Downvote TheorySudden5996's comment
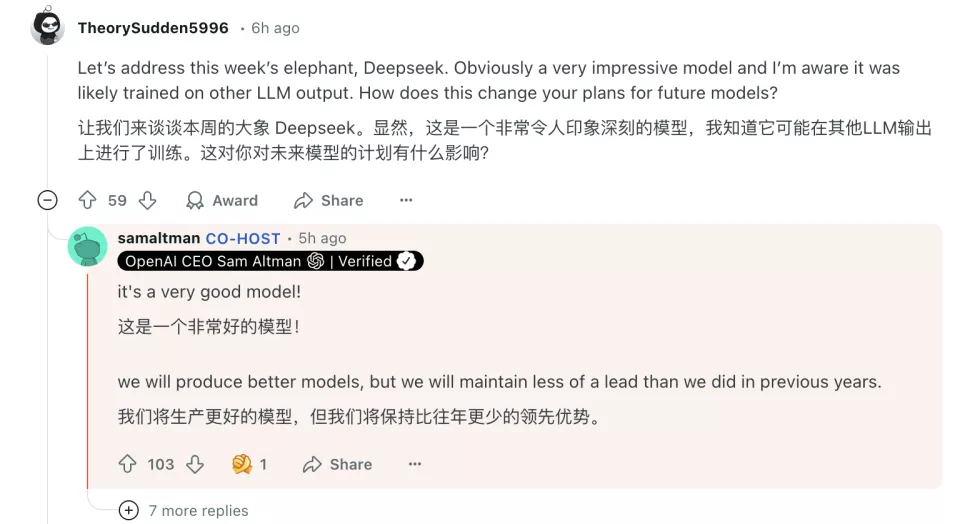 (x=148, y=200)
